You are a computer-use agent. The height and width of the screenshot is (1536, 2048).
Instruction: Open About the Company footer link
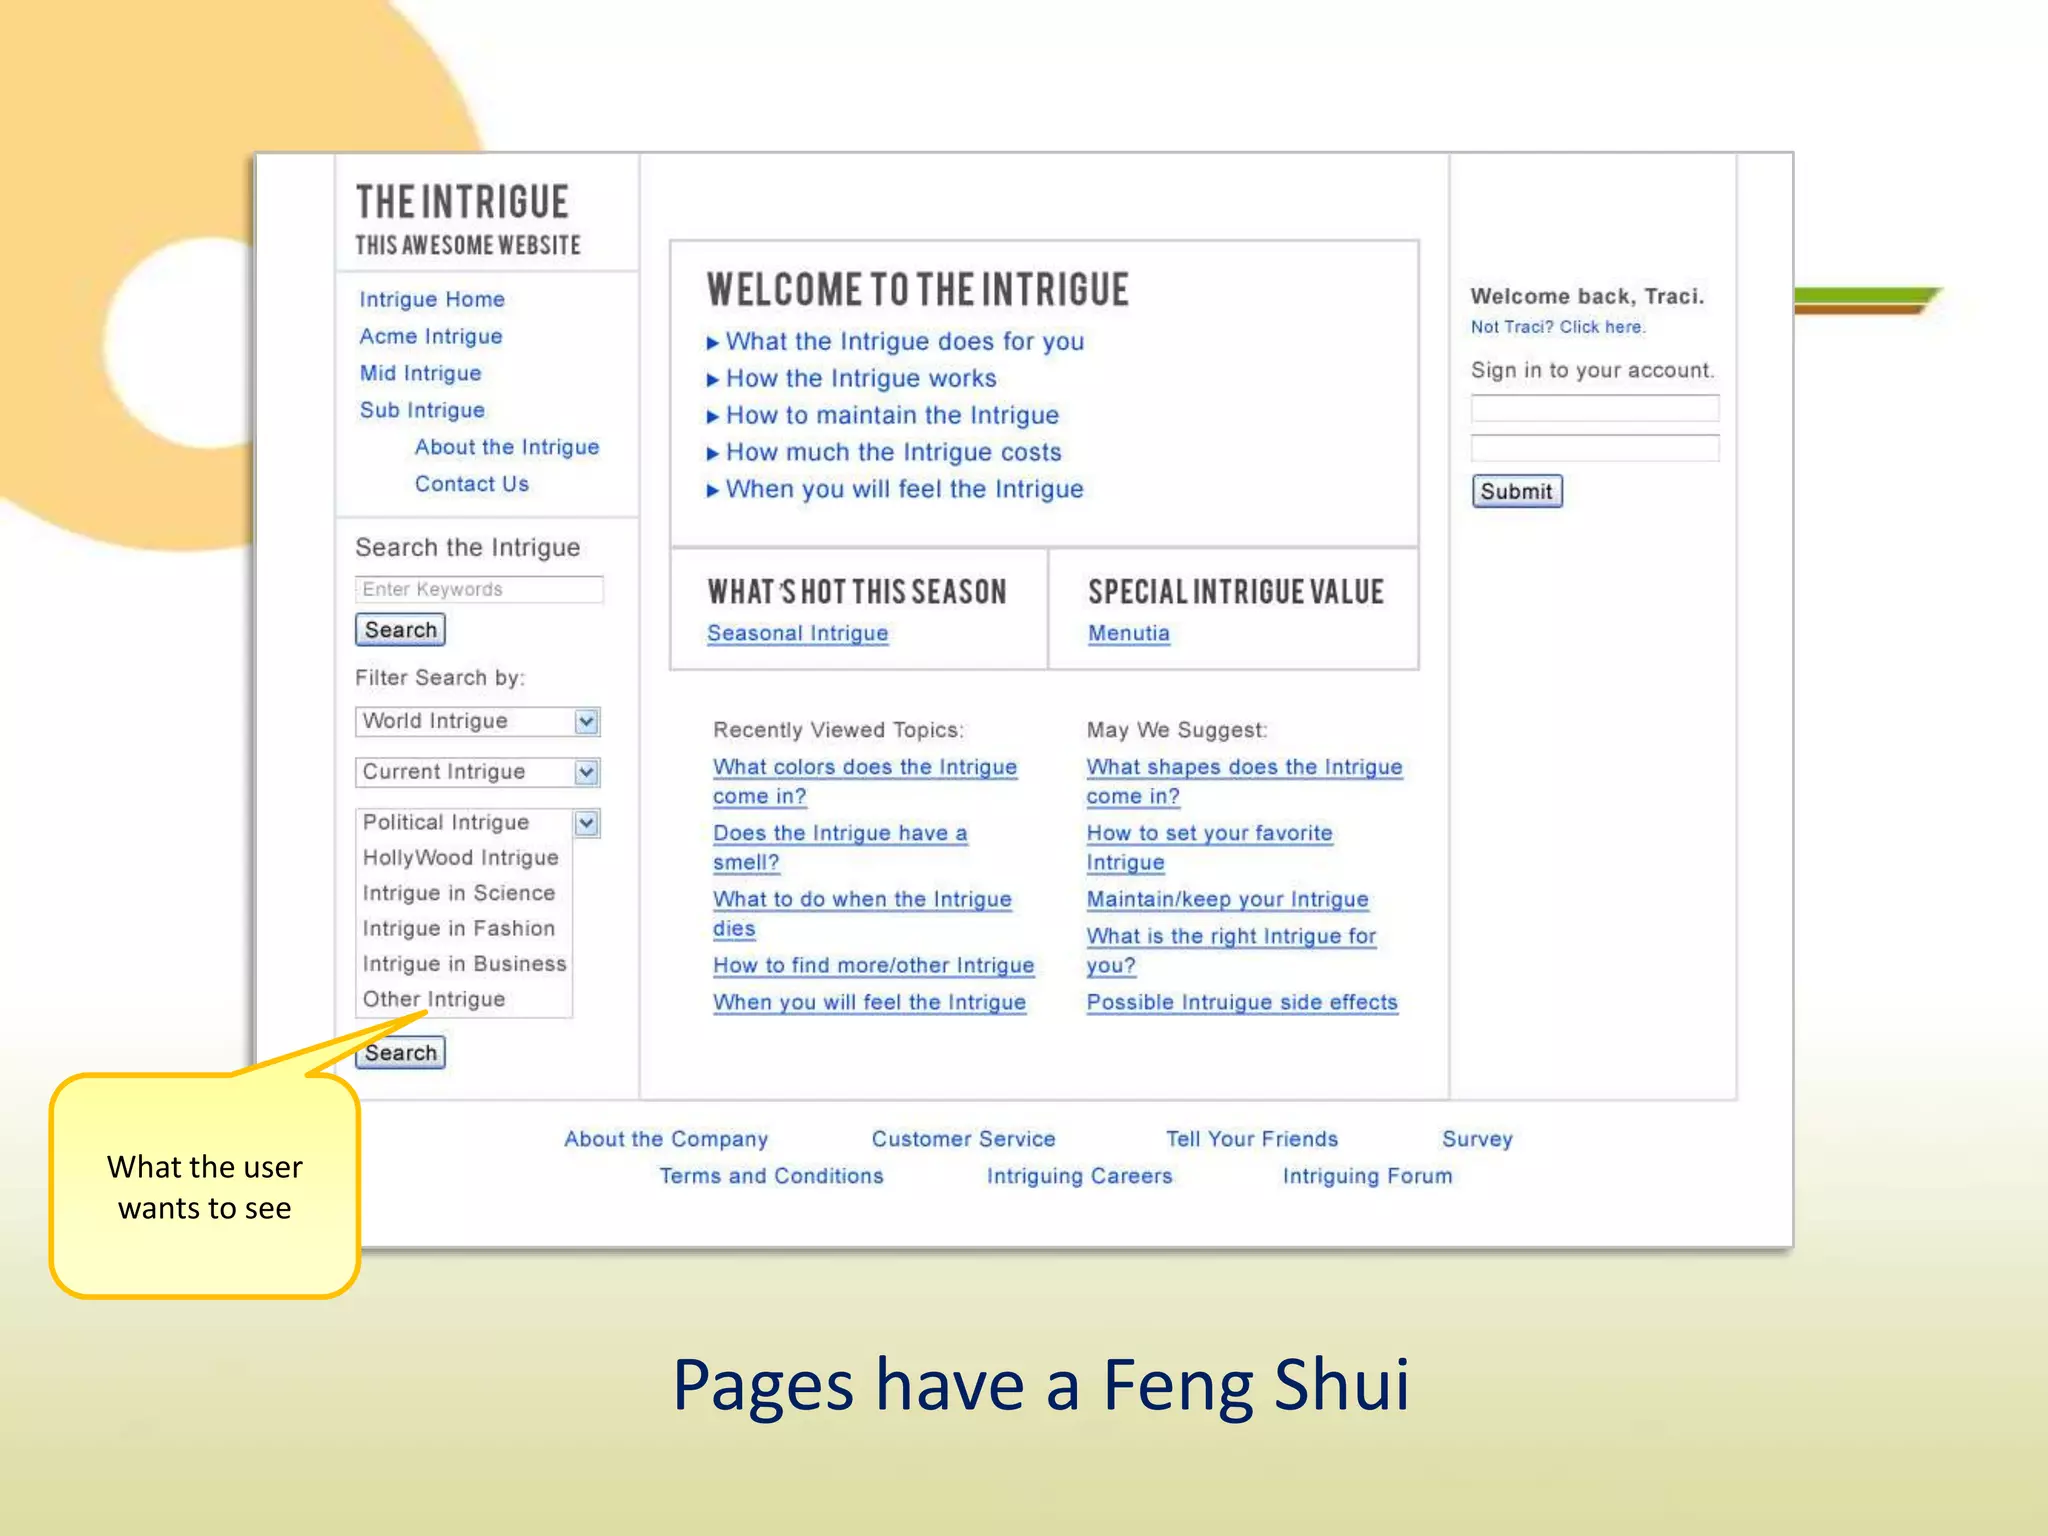666,1139
